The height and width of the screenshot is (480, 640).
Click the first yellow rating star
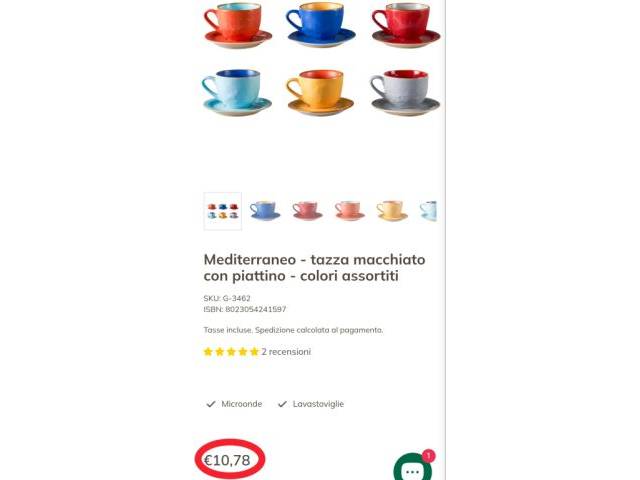(x=208, y=352)
